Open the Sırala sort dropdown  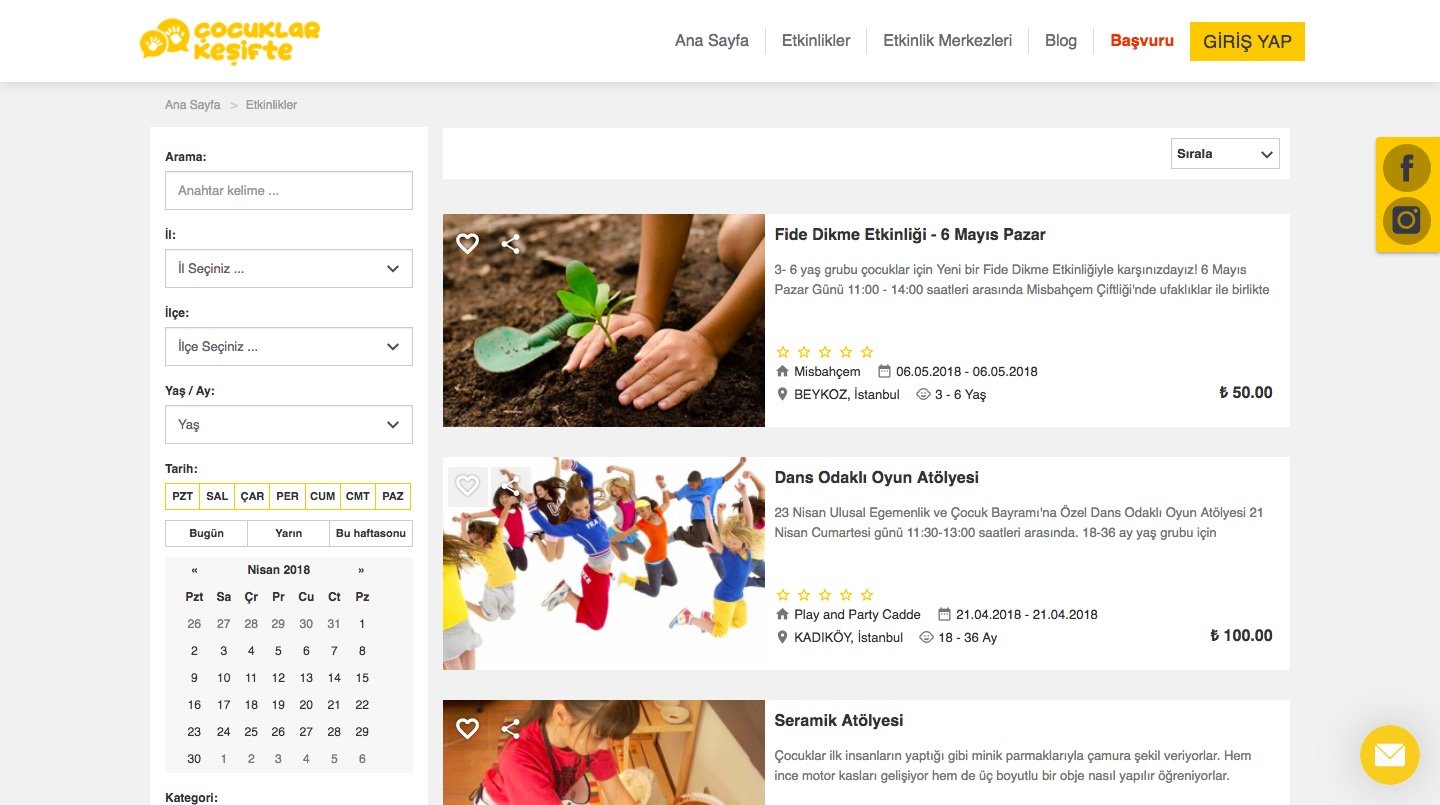[1225, 154]
